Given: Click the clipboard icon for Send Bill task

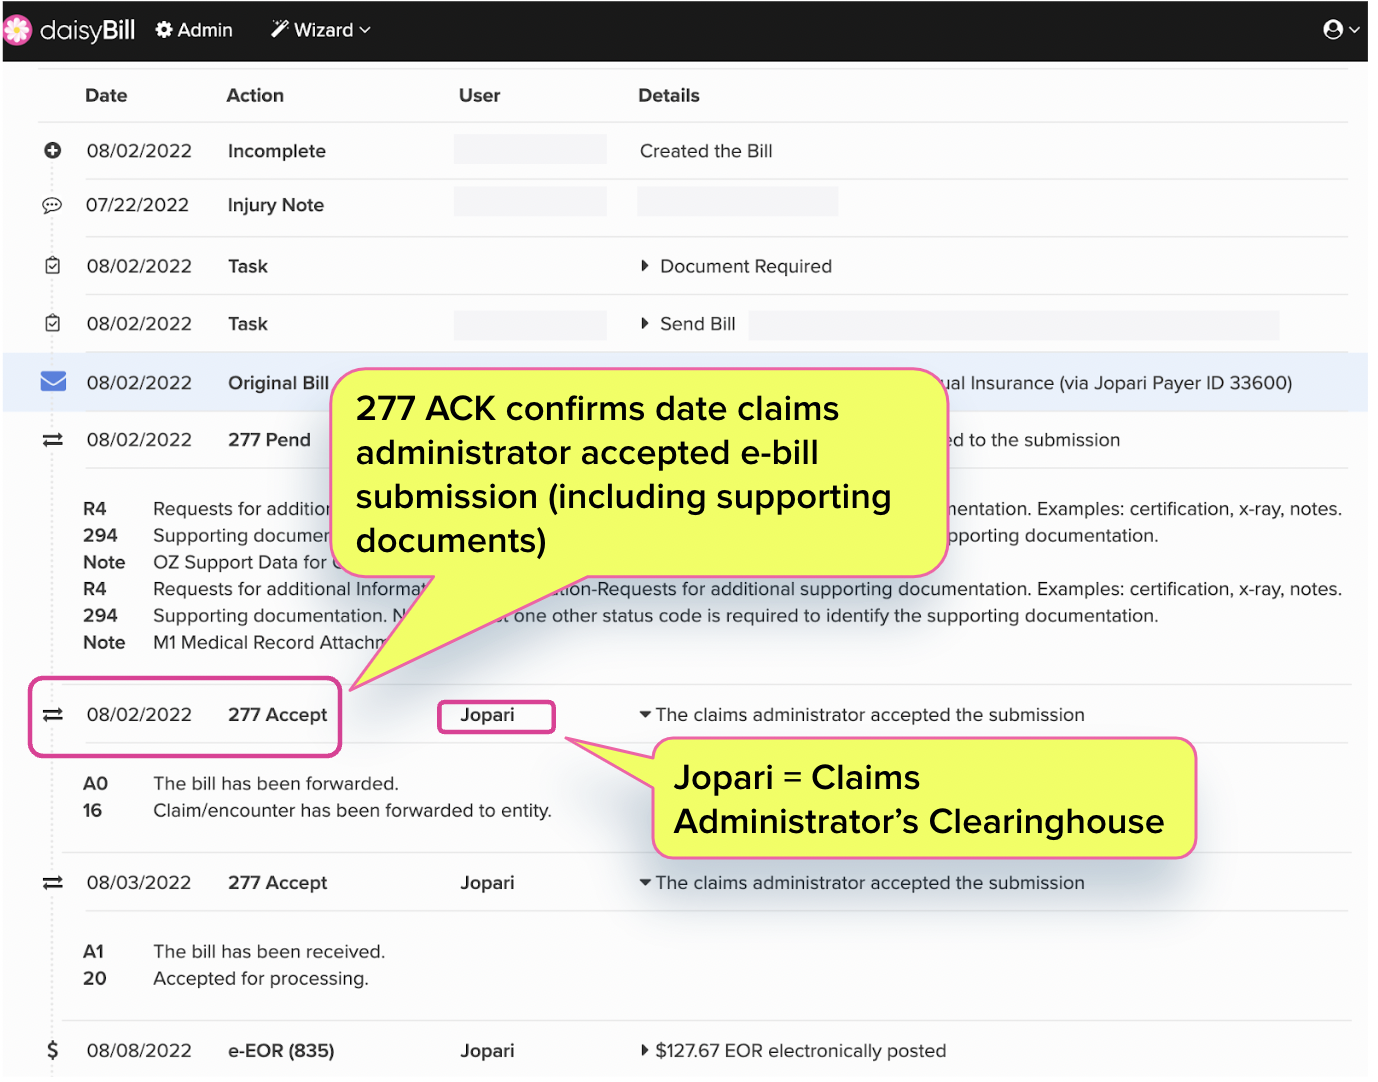Looking at the screenshot, I should coord(53,324).
